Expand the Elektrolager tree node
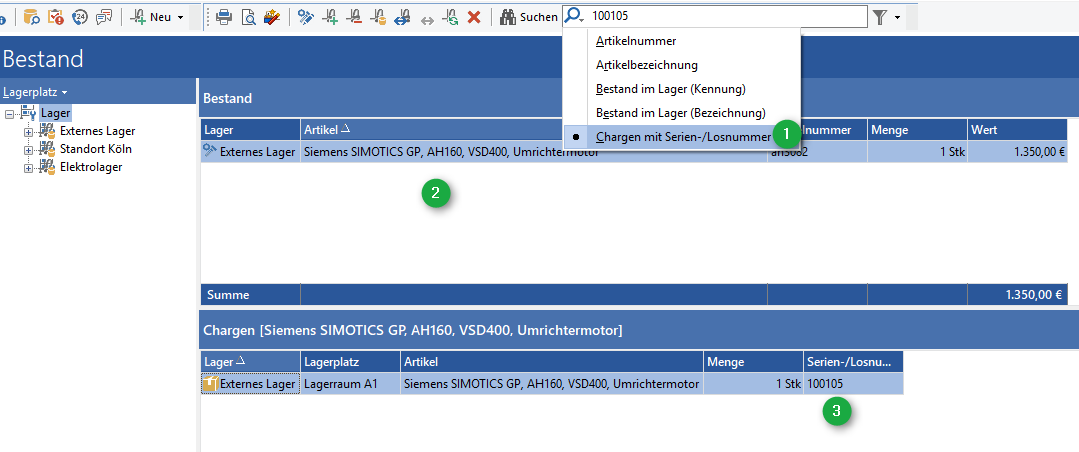This screenshot has width=1079, height=452. tap(28, 167)
